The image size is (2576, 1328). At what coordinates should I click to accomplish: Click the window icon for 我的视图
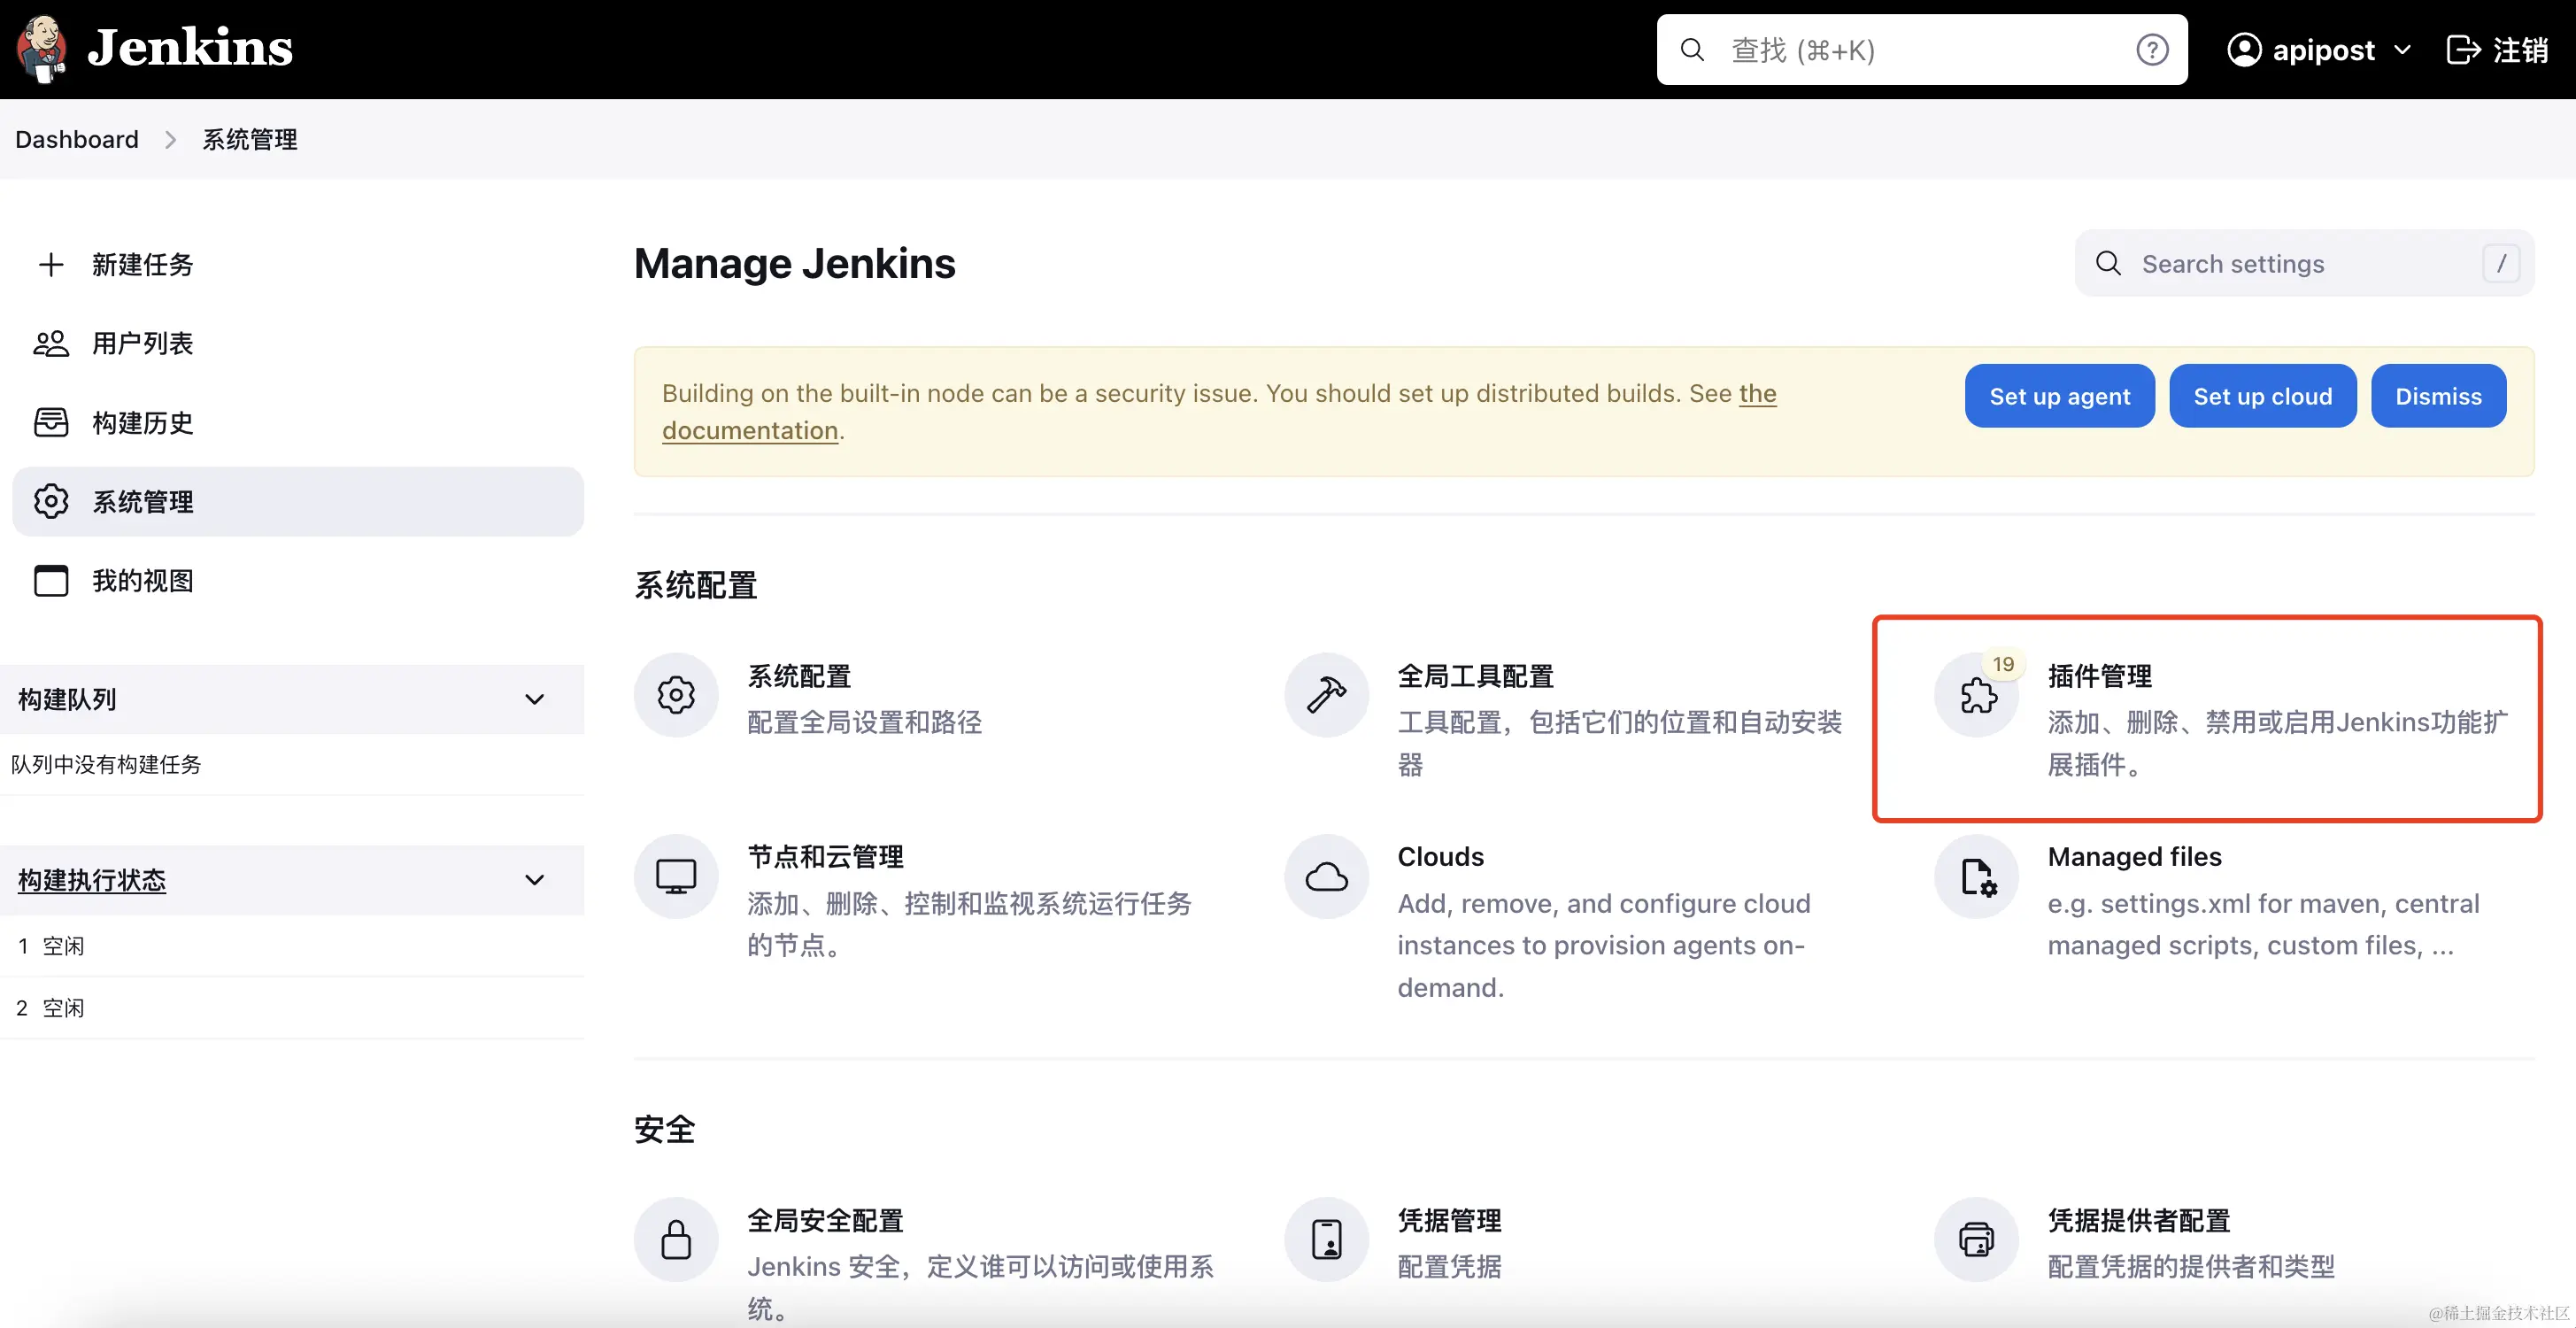pos(51,580)
